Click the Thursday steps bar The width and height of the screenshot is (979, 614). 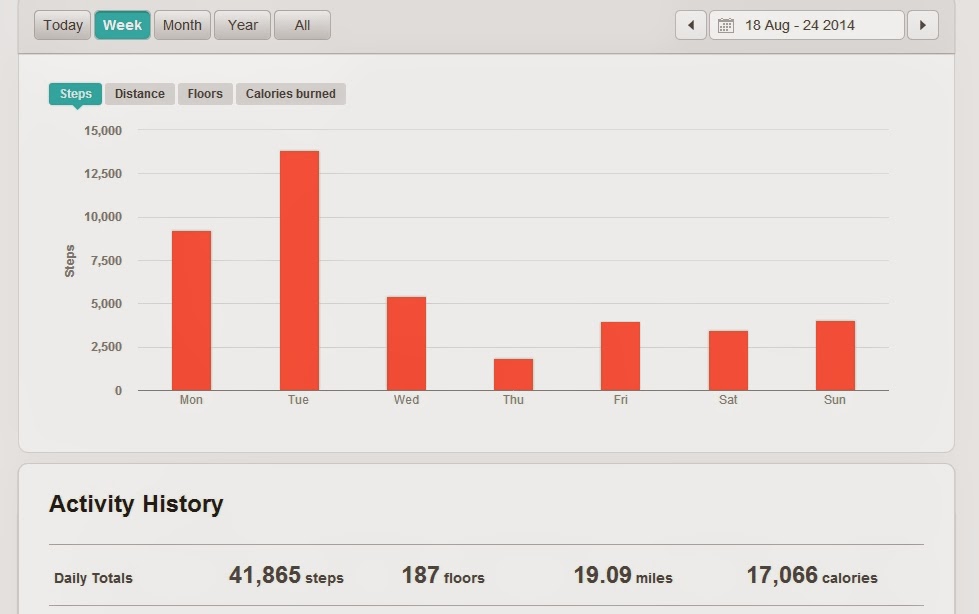pyautogui.click(x=513, y=374)
